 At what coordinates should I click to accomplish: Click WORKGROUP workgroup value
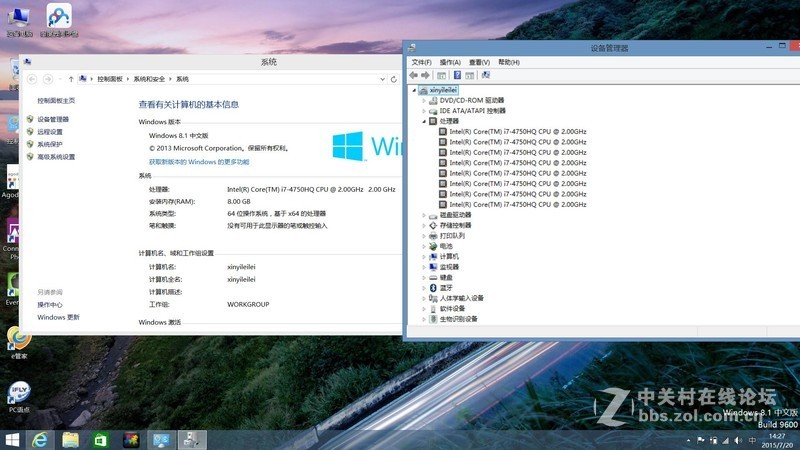pyautogui.click(x=248, y=305)
